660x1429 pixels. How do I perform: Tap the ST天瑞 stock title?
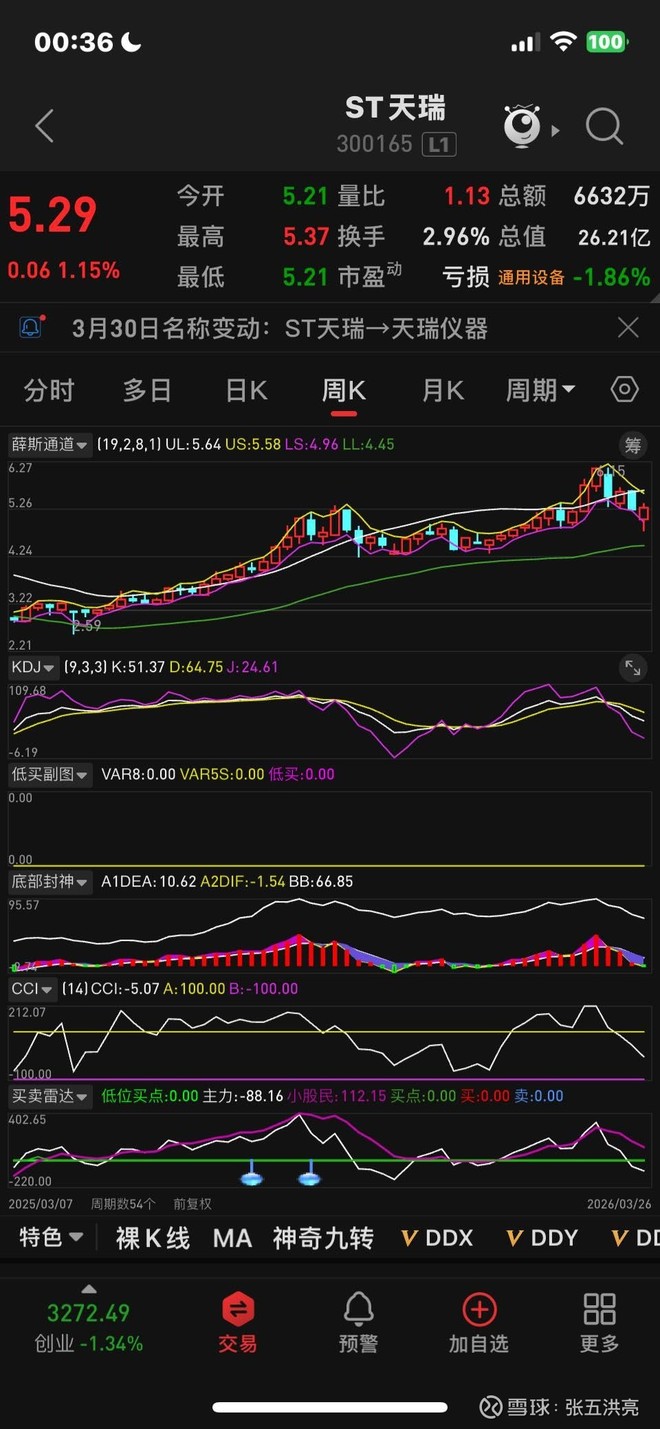click(x=395, y=107)
